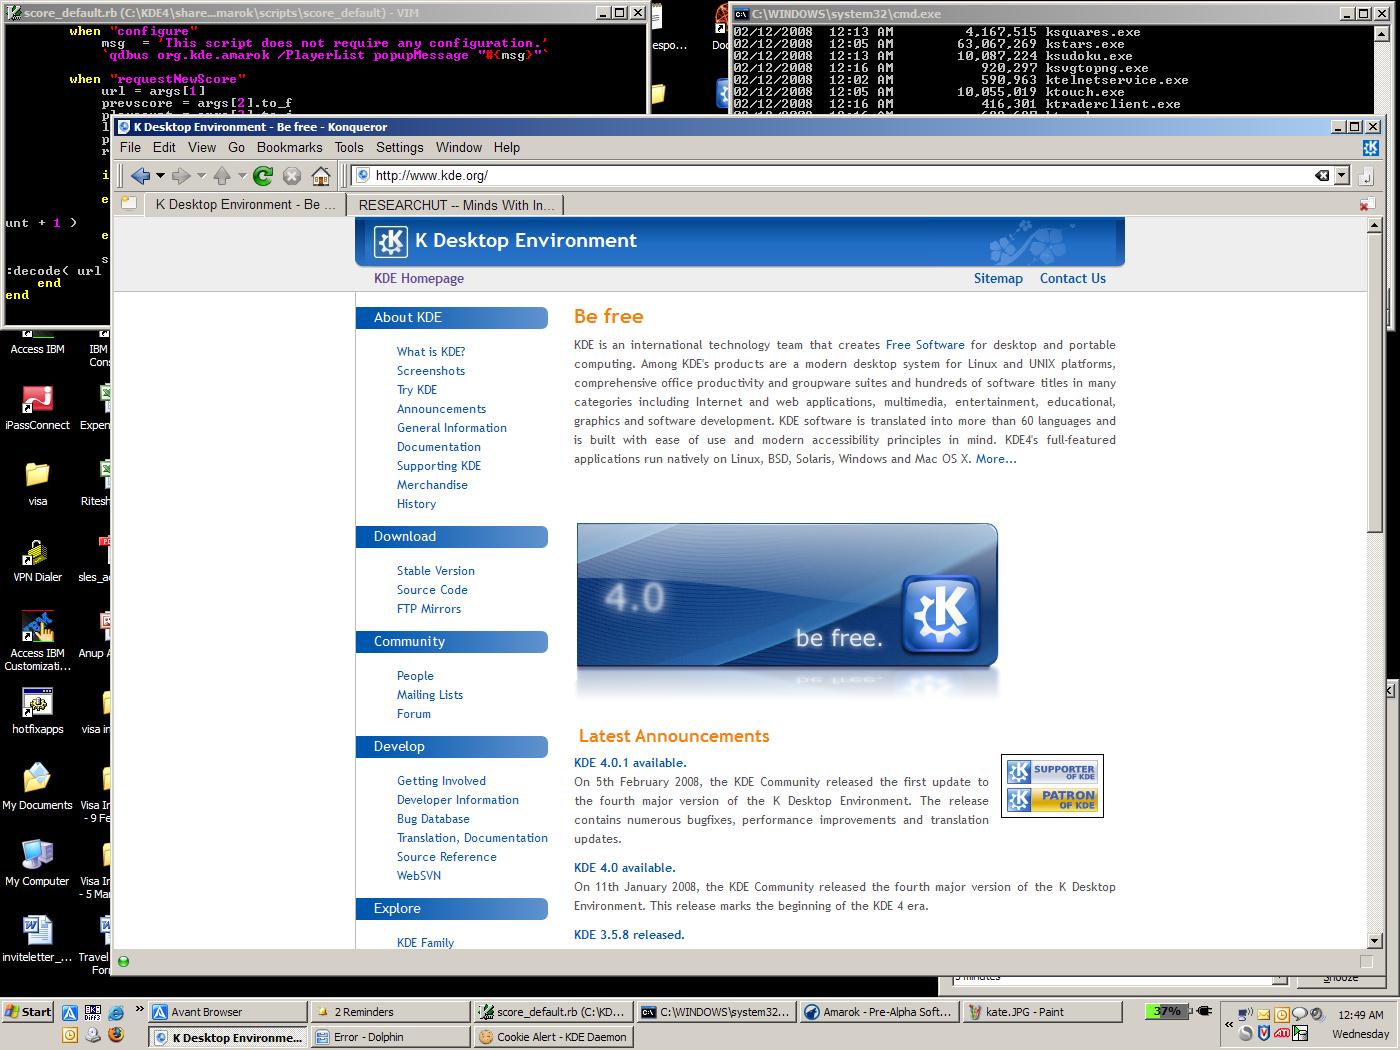Select the visa folder on desktop
Viewport: 1400px width, 1050px height.
tap(37, 483)
